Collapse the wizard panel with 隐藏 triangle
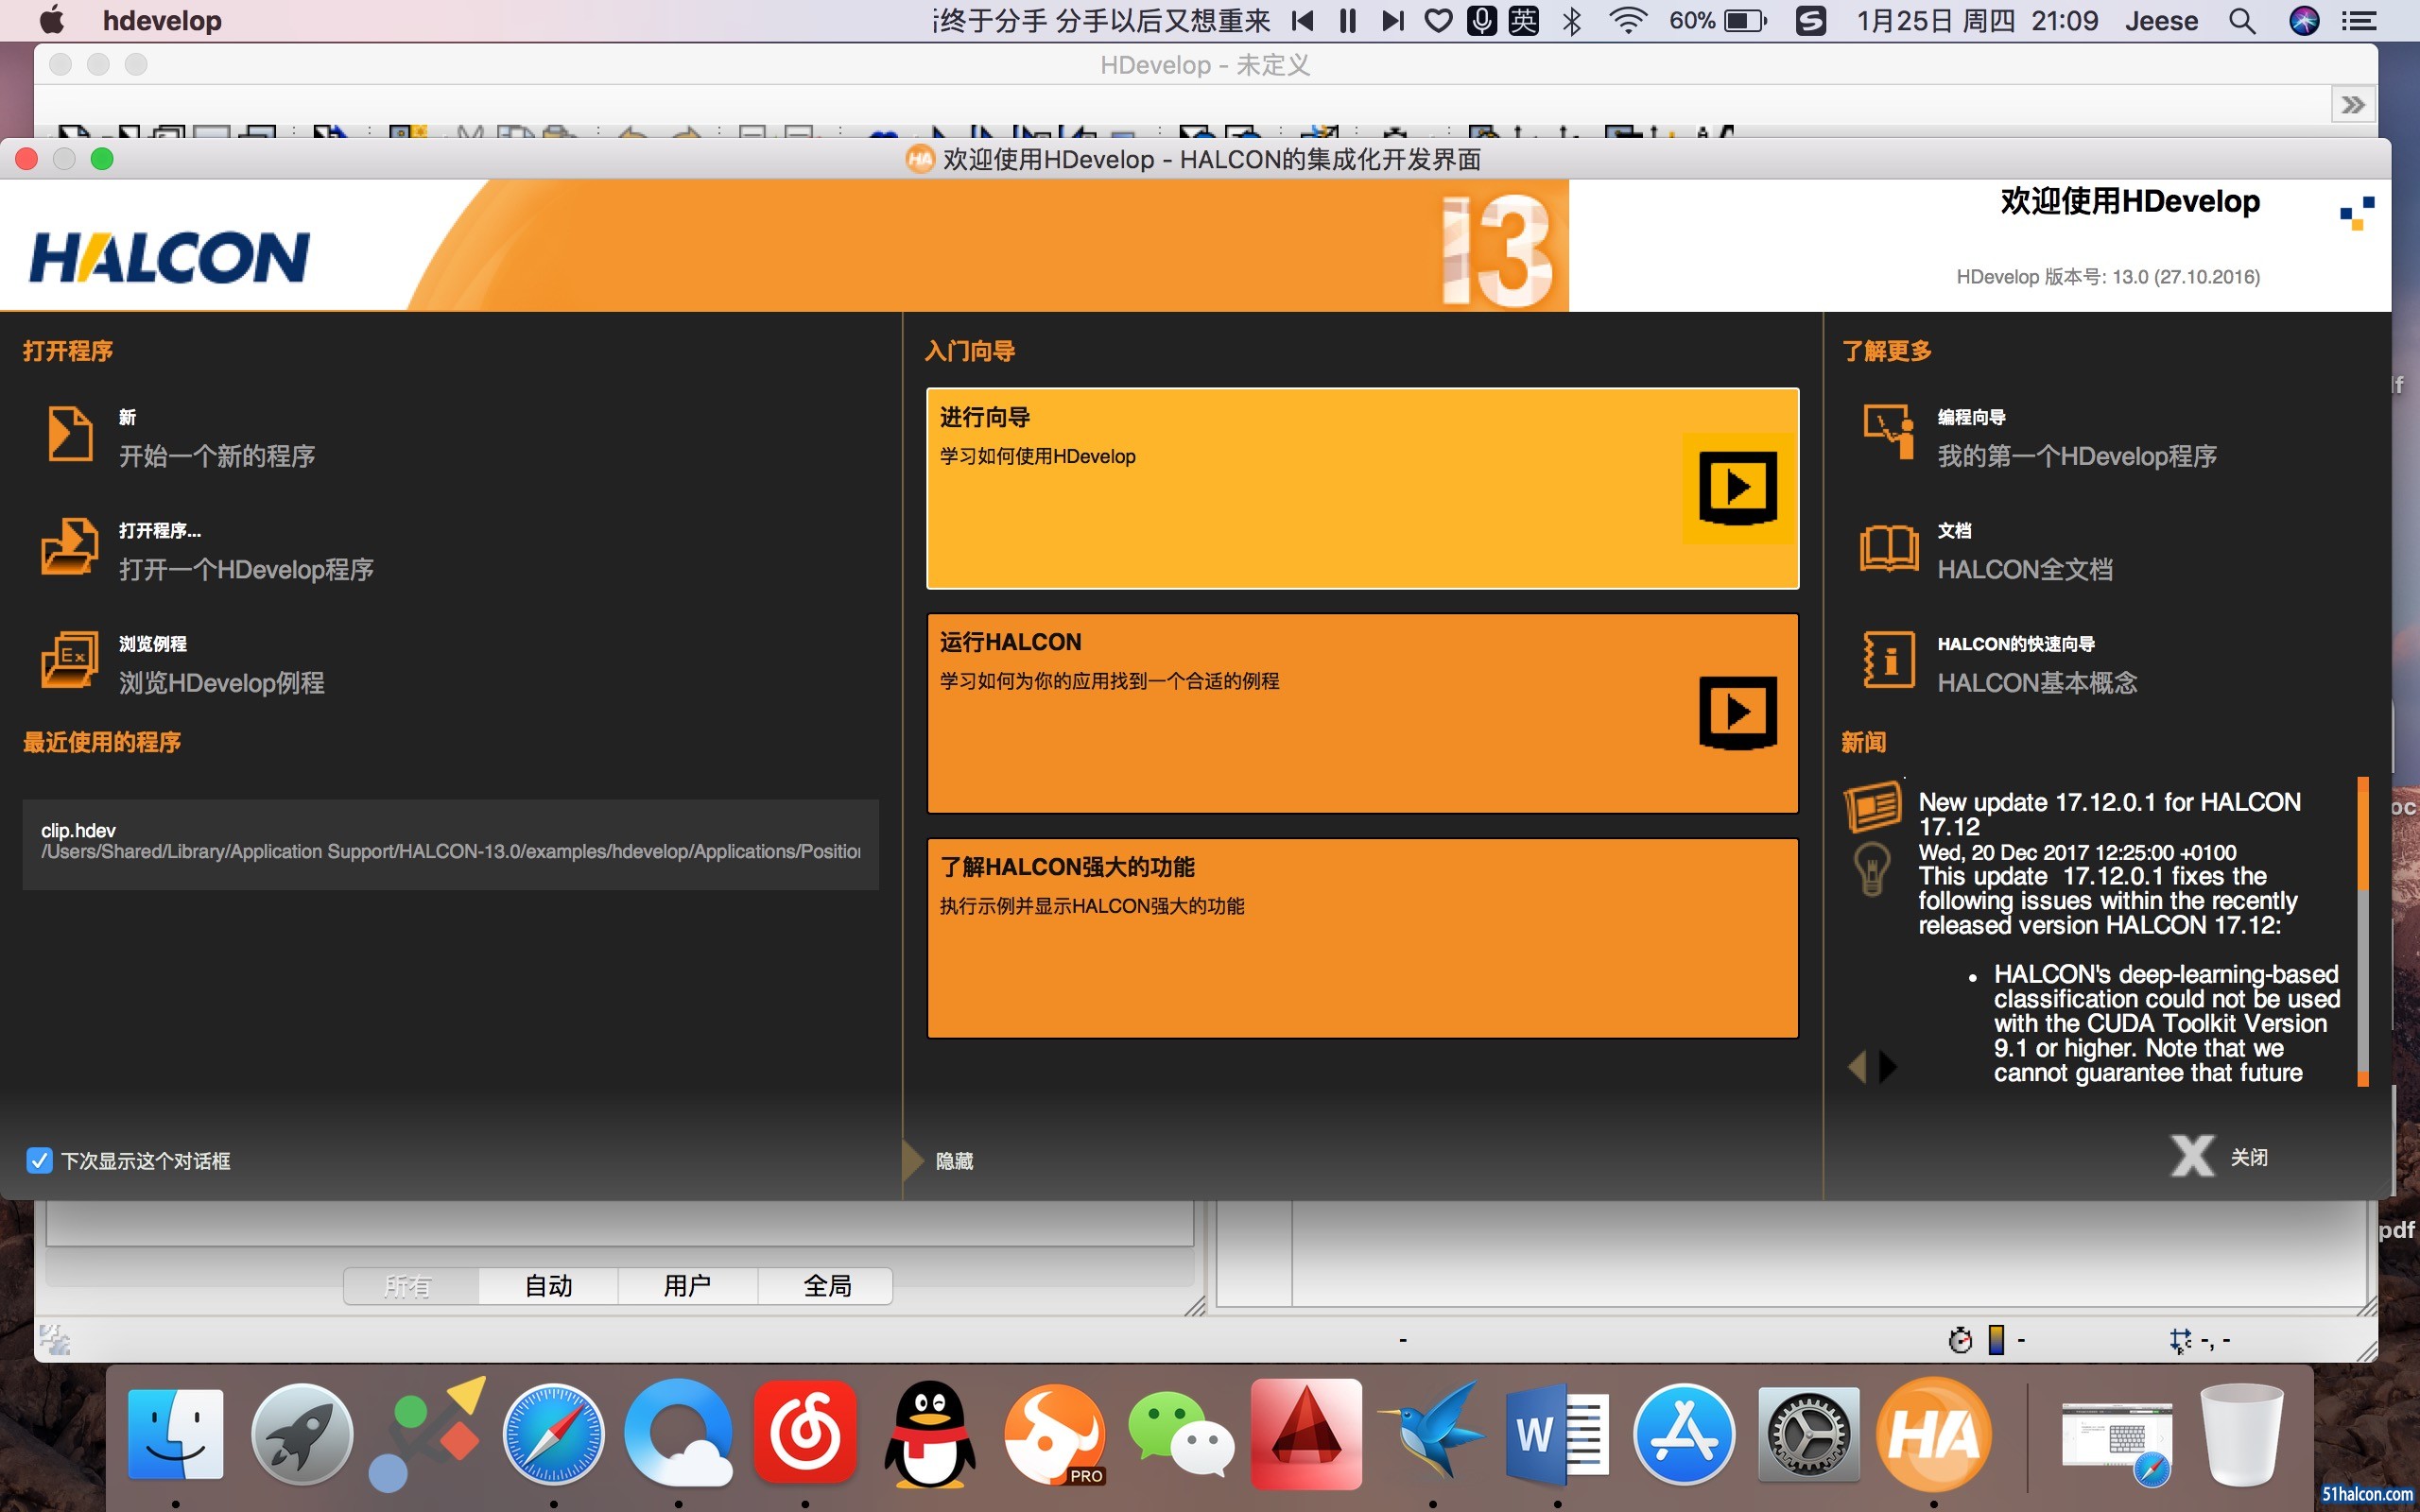 coord(912,1160)
